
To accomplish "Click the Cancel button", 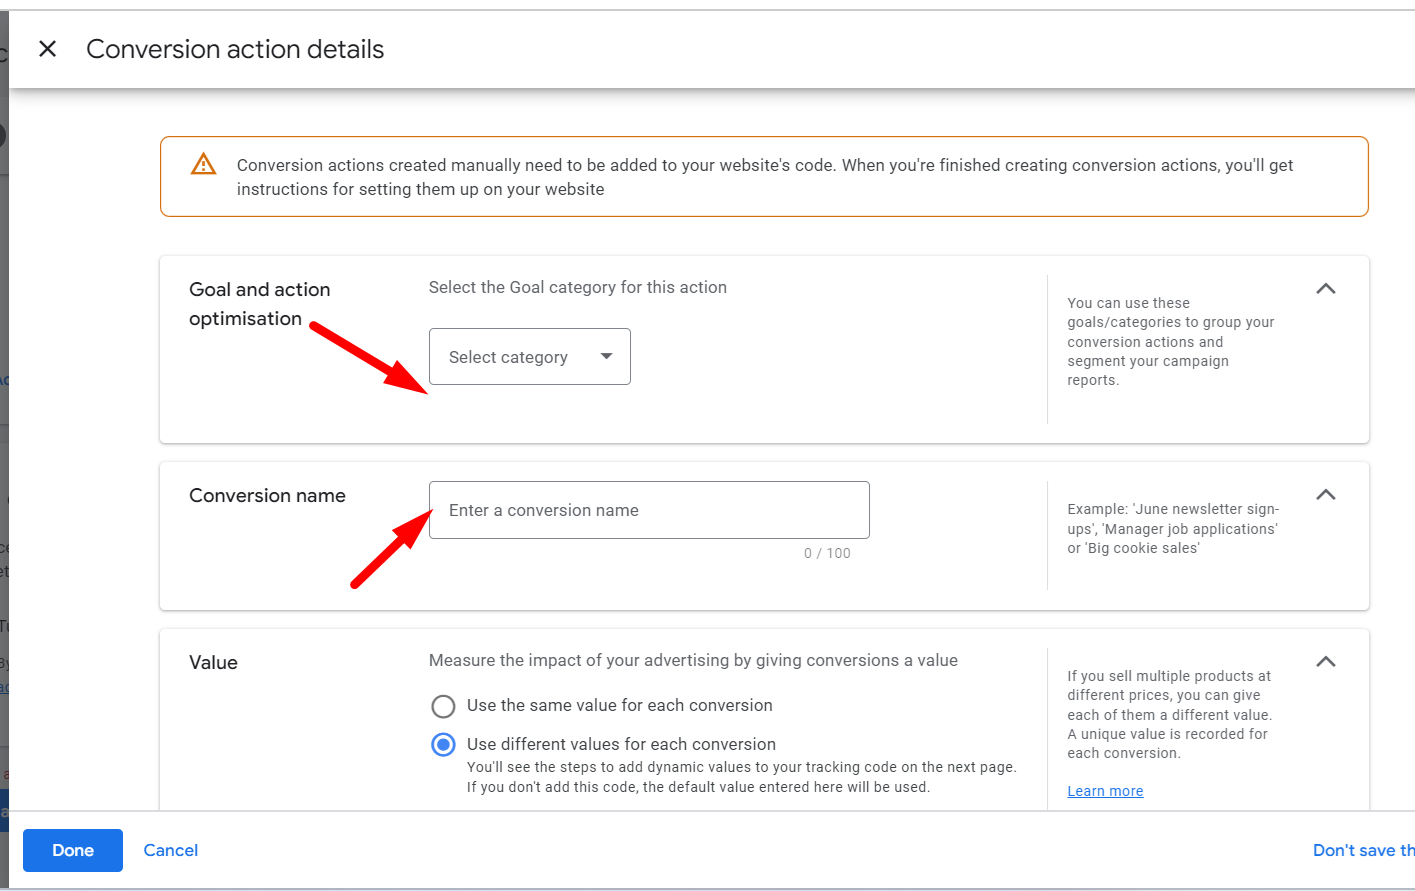I will pos(171,850).
